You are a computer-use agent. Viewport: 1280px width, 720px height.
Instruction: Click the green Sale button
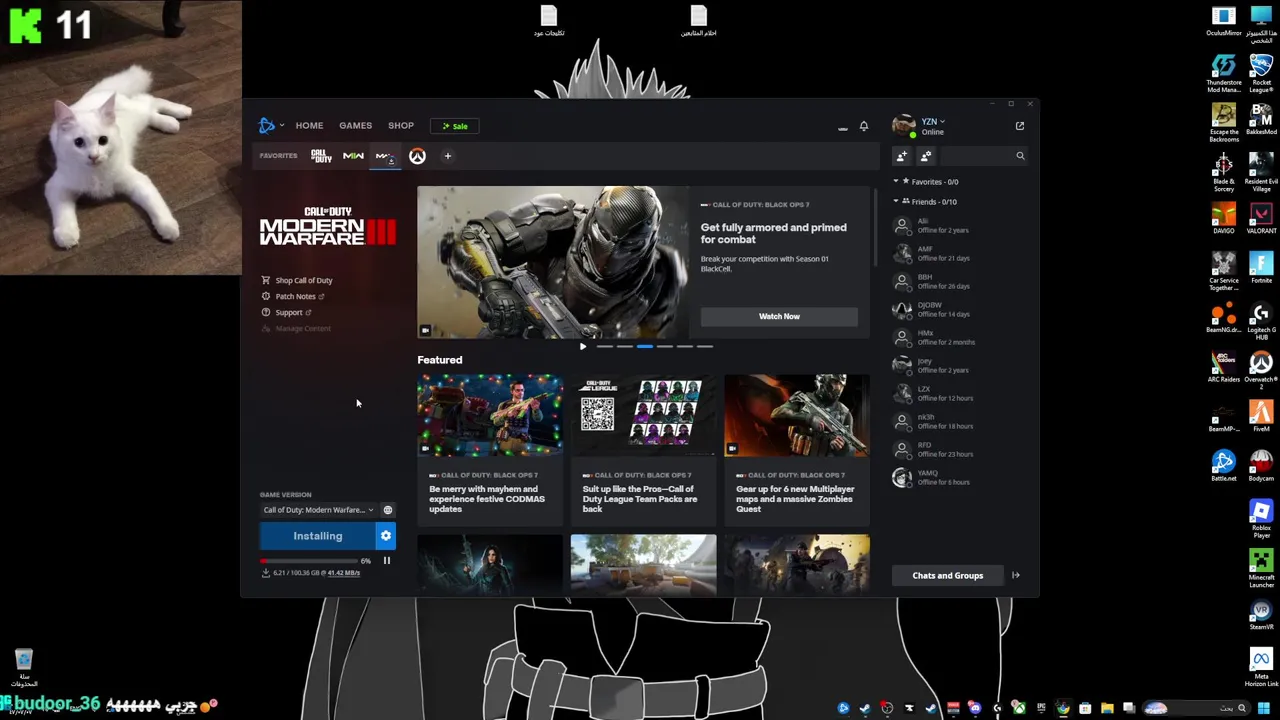click(x=455, y=126)
